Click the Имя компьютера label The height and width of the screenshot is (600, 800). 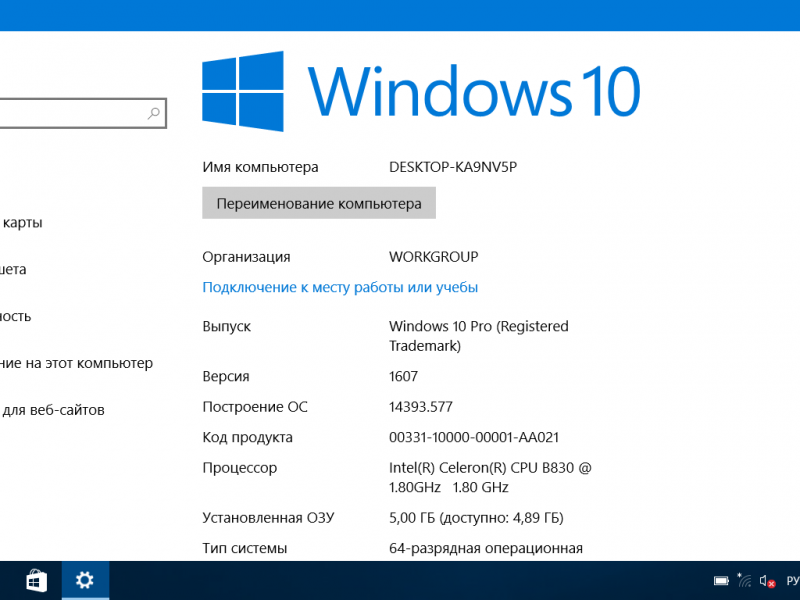pyautogui.click(x=260, y=167)
